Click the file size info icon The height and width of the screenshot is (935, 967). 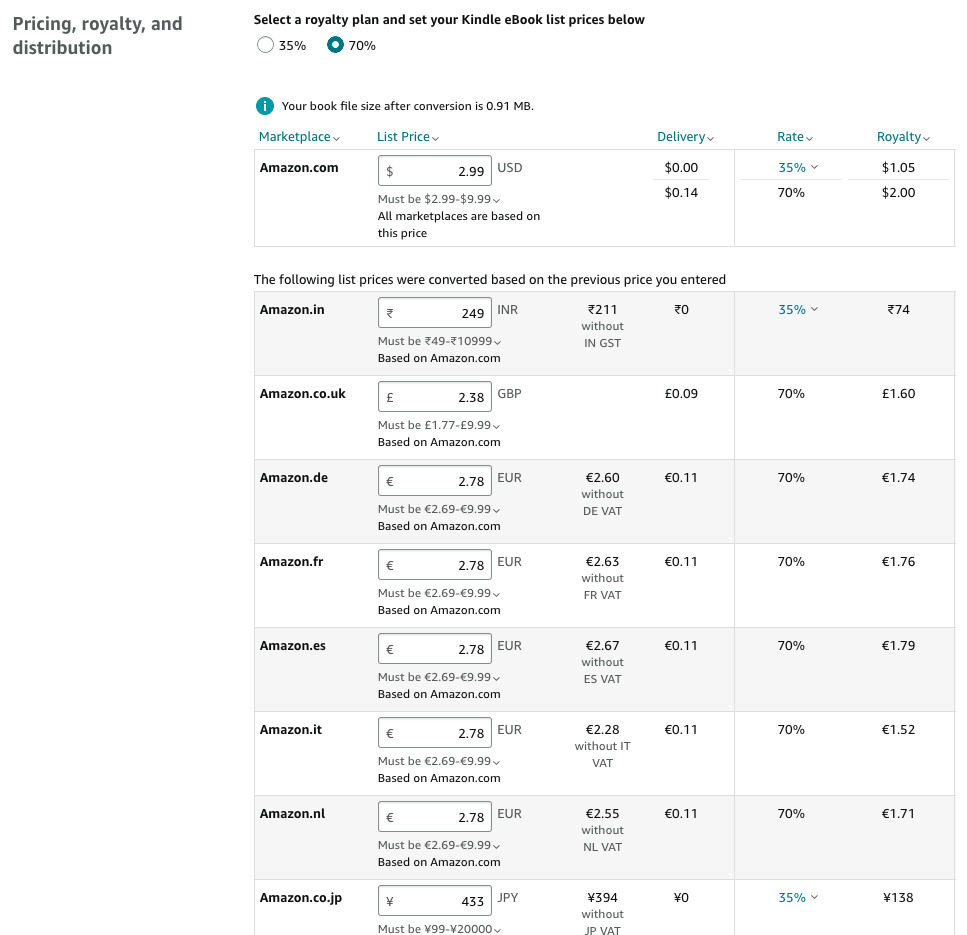tap(265, 106)
